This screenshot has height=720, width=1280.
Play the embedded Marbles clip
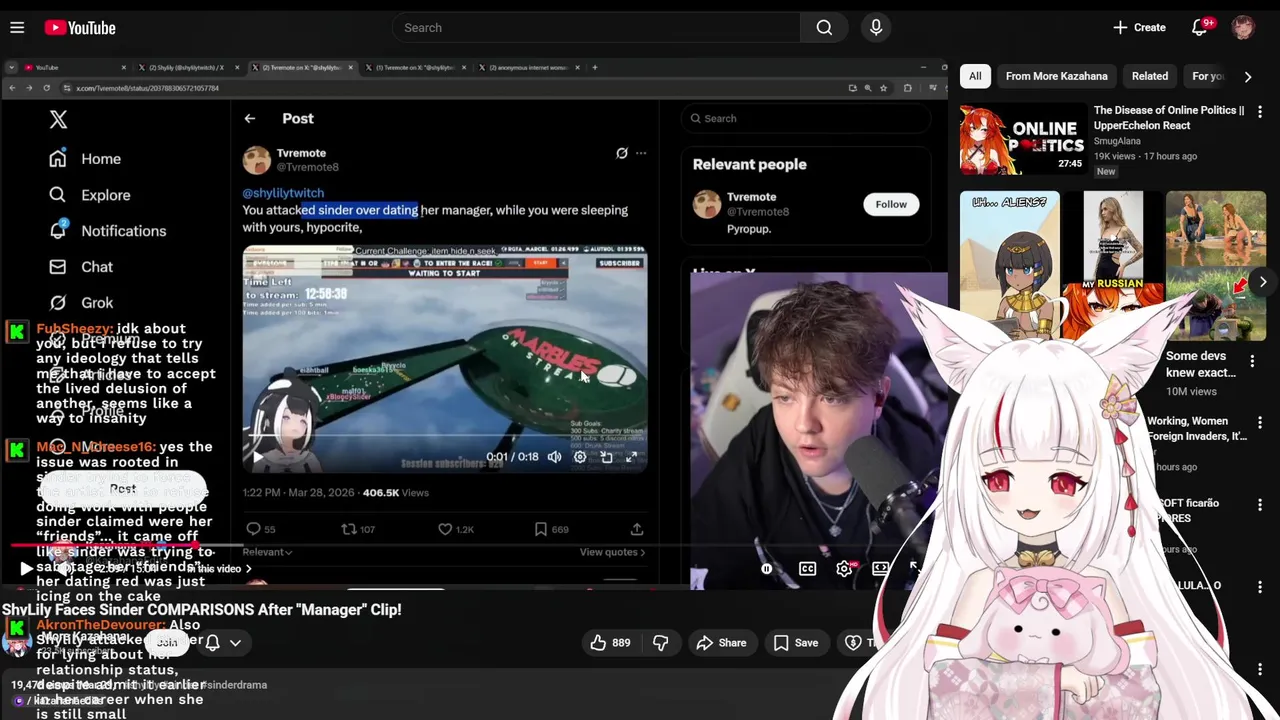258,457
